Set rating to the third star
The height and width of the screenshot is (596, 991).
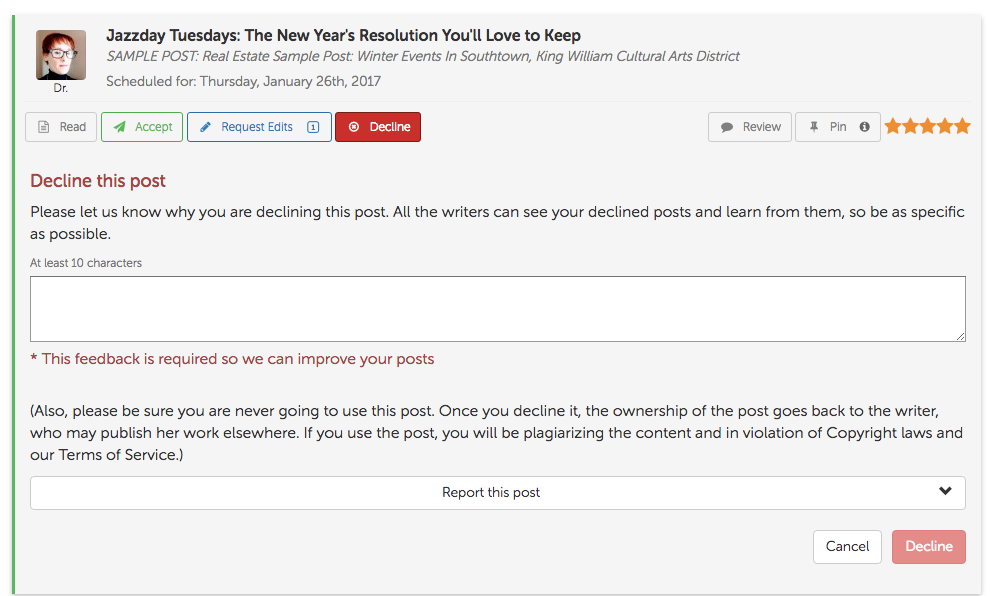[928, 126]
